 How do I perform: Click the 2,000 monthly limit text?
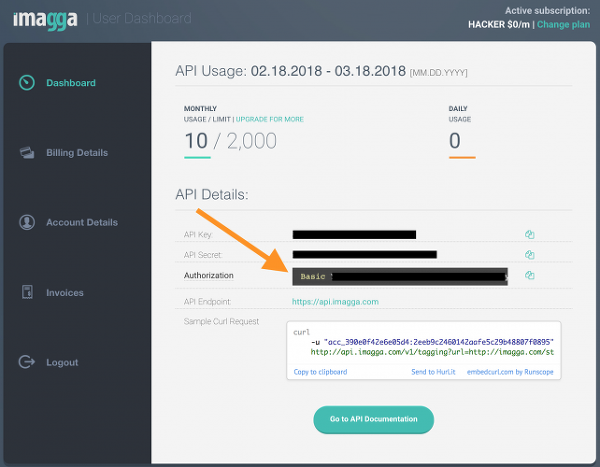point(251,142)
